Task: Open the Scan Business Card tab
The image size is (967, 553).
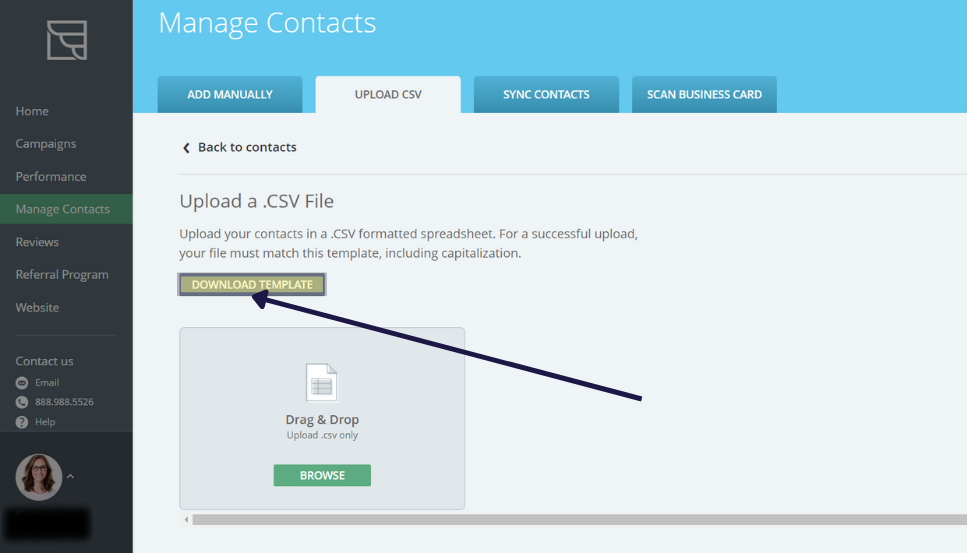Action: pos(704,95)
